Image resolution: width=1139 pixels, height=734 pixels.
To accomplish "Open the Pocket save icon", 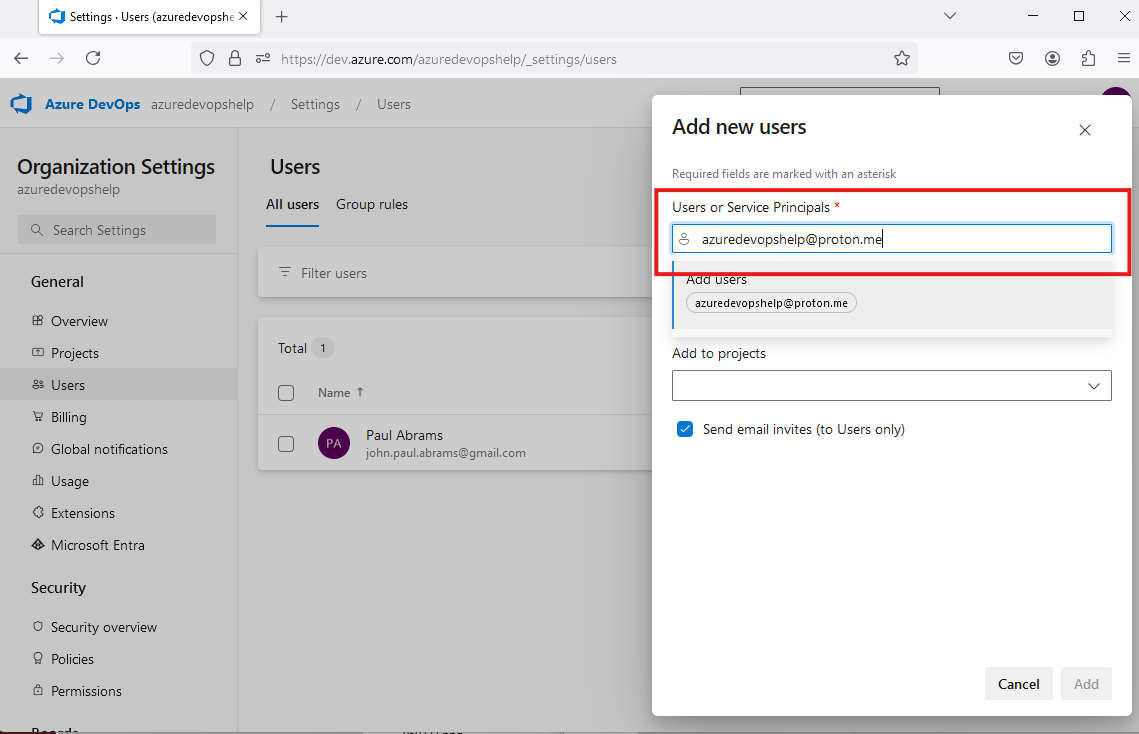I will 1016,58.
